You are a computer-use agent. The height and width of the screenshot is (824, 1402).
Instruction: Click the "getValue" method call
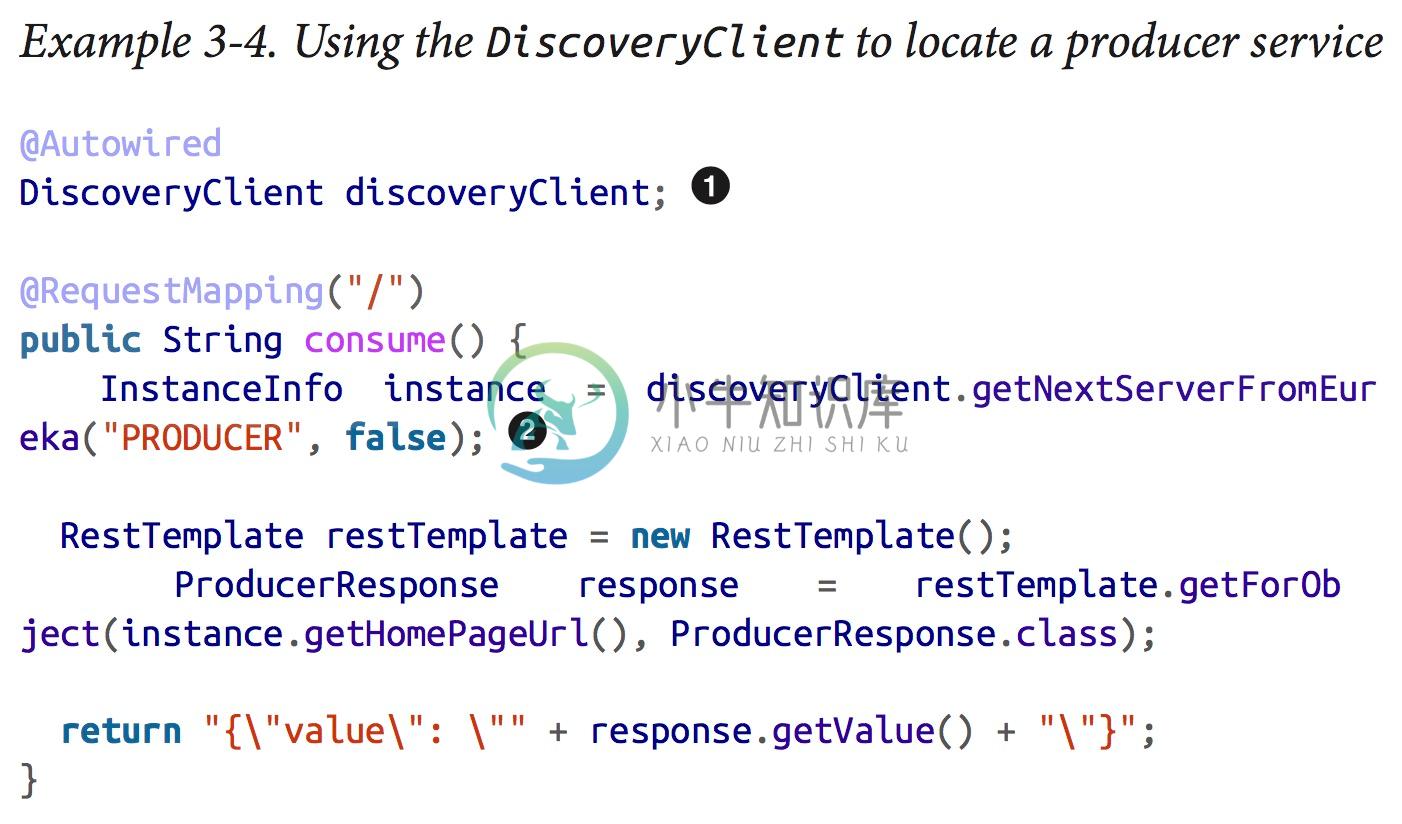point(853,731)
